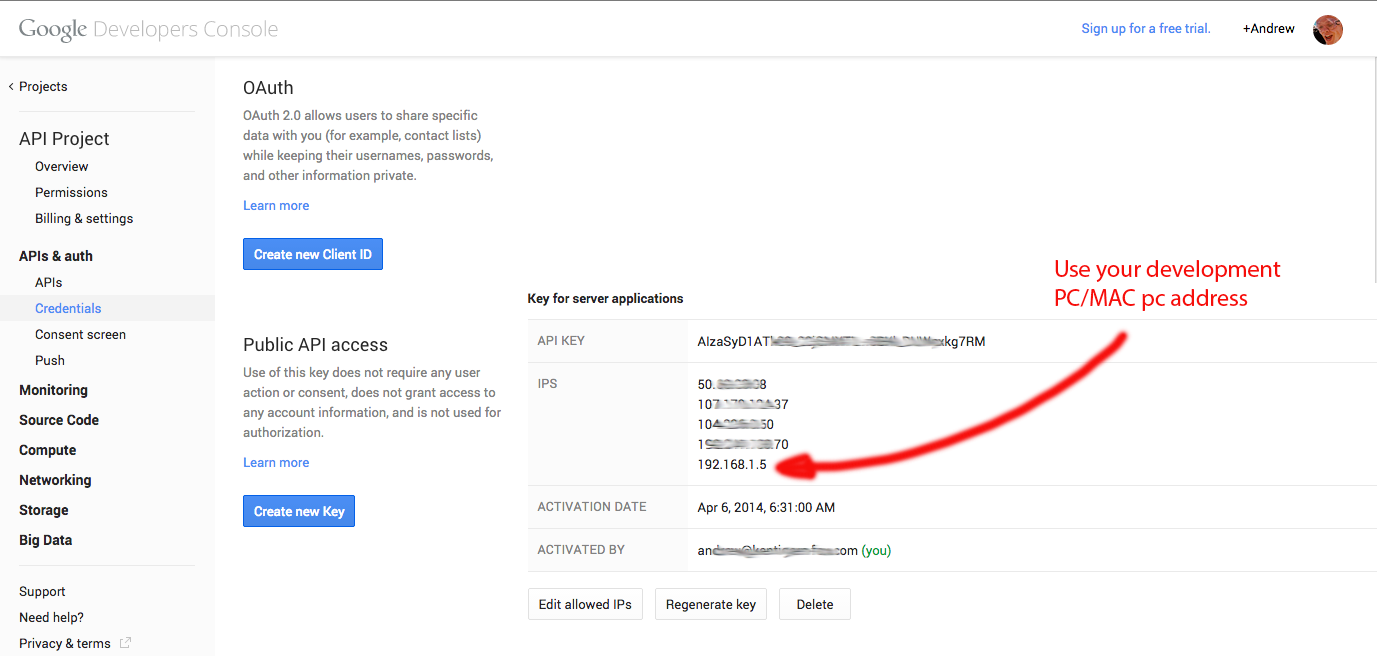Click the Delete key button
The width and height of the screenshot is (1377, 656).
click(815, 604)
